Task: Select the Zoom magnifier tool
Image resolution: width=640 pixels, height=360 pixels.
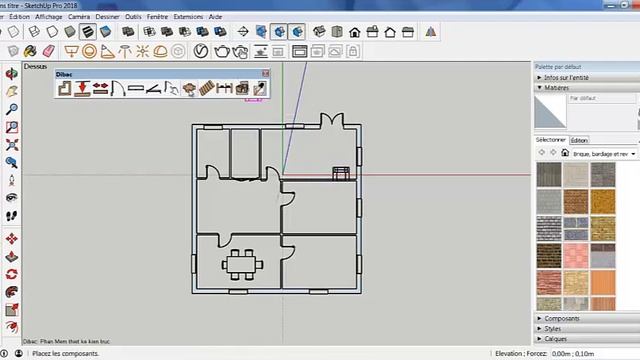Action: coord(12,109)
